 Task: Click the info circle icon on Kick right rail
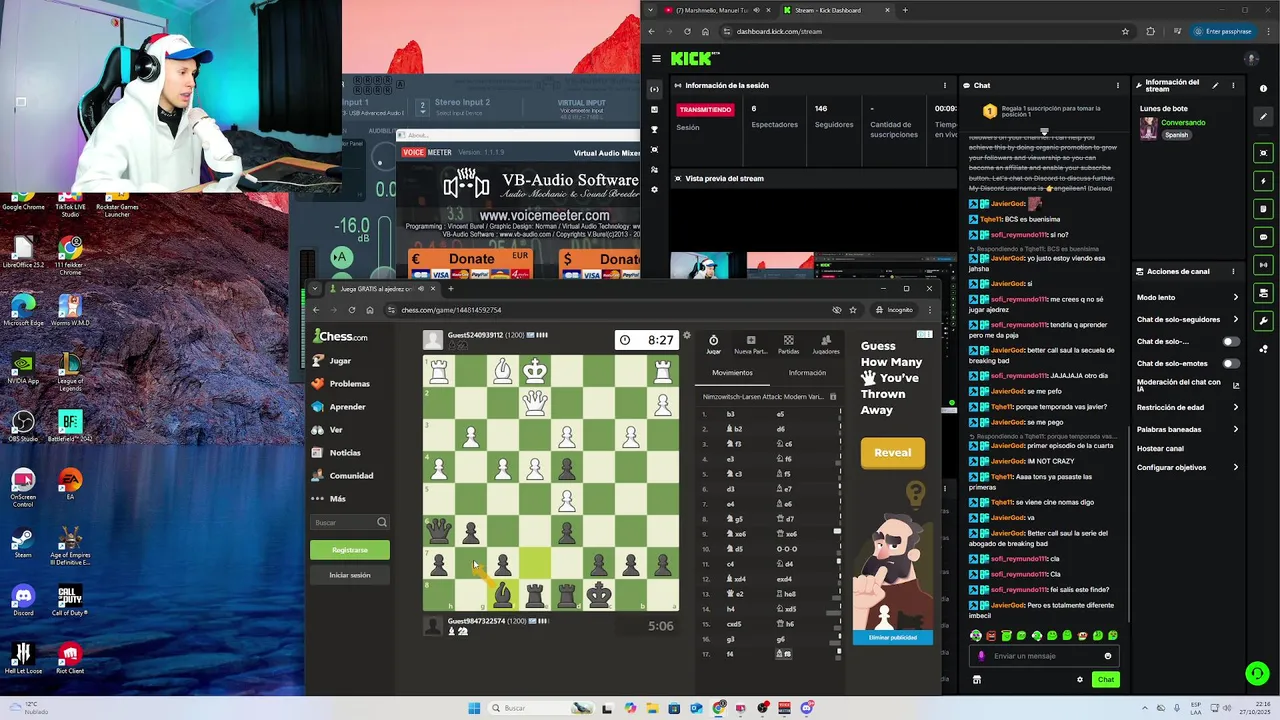pos(1264,89)
